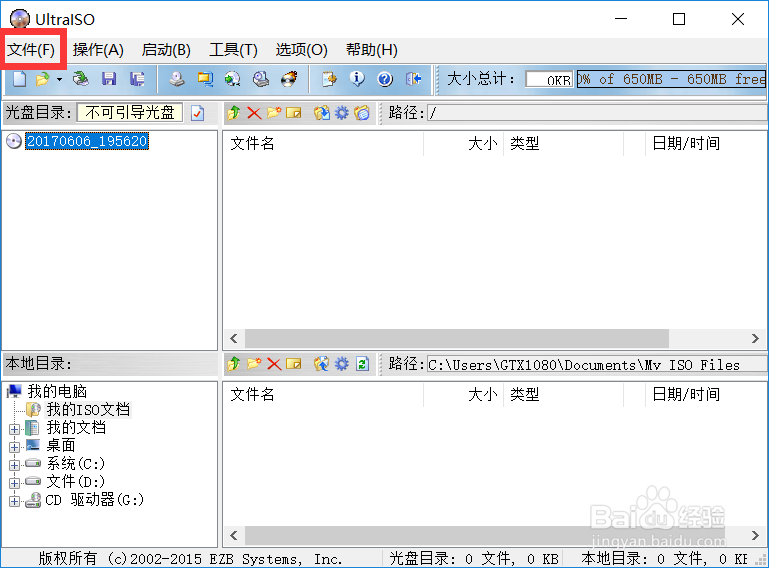769x568 pixels.
Task: Open the 帮助(H) menu
Action: 372,50
